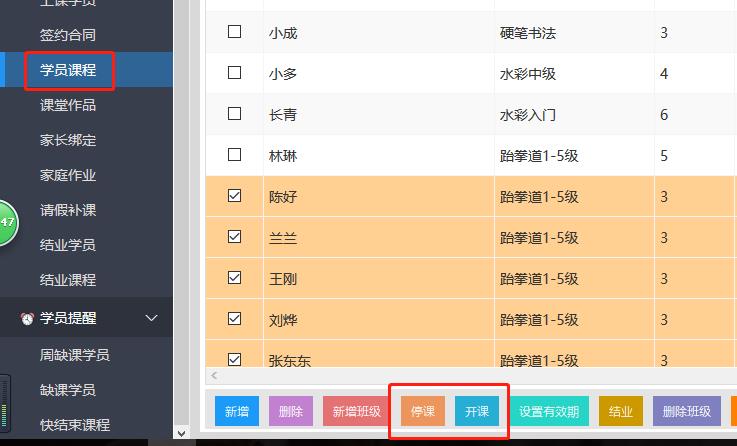The image size is (737, 446).
Task: Select 请假补课 in the left menu
Action: [68, 210]
